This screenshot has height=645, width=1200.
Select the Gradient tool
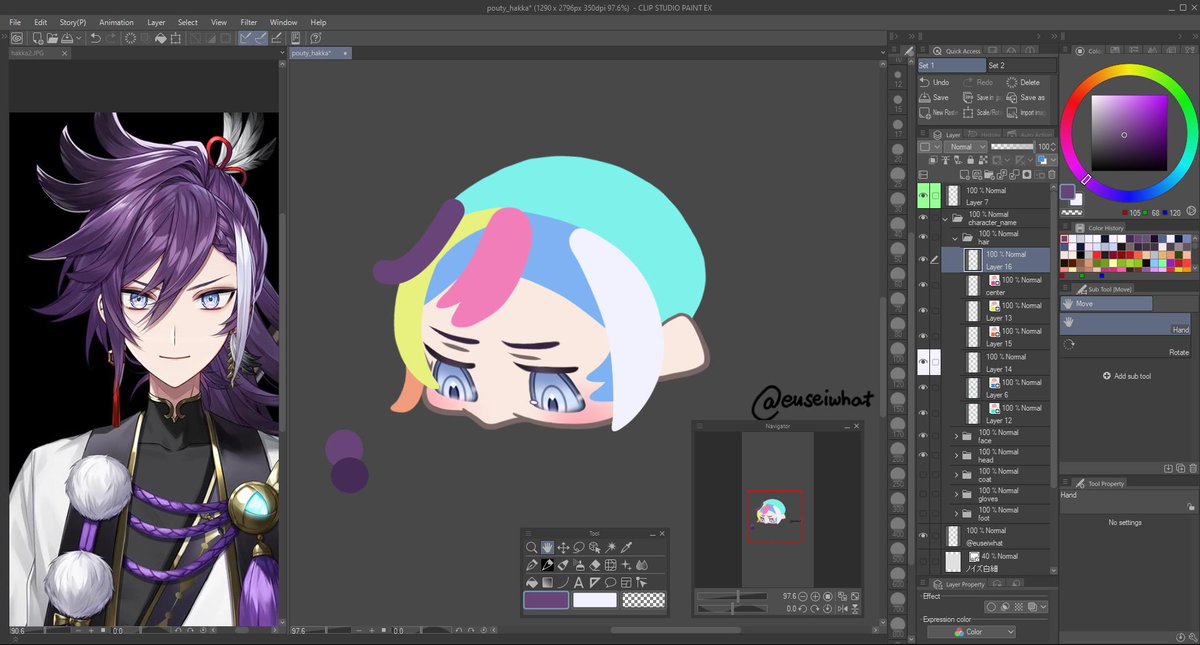pos(548,582)
